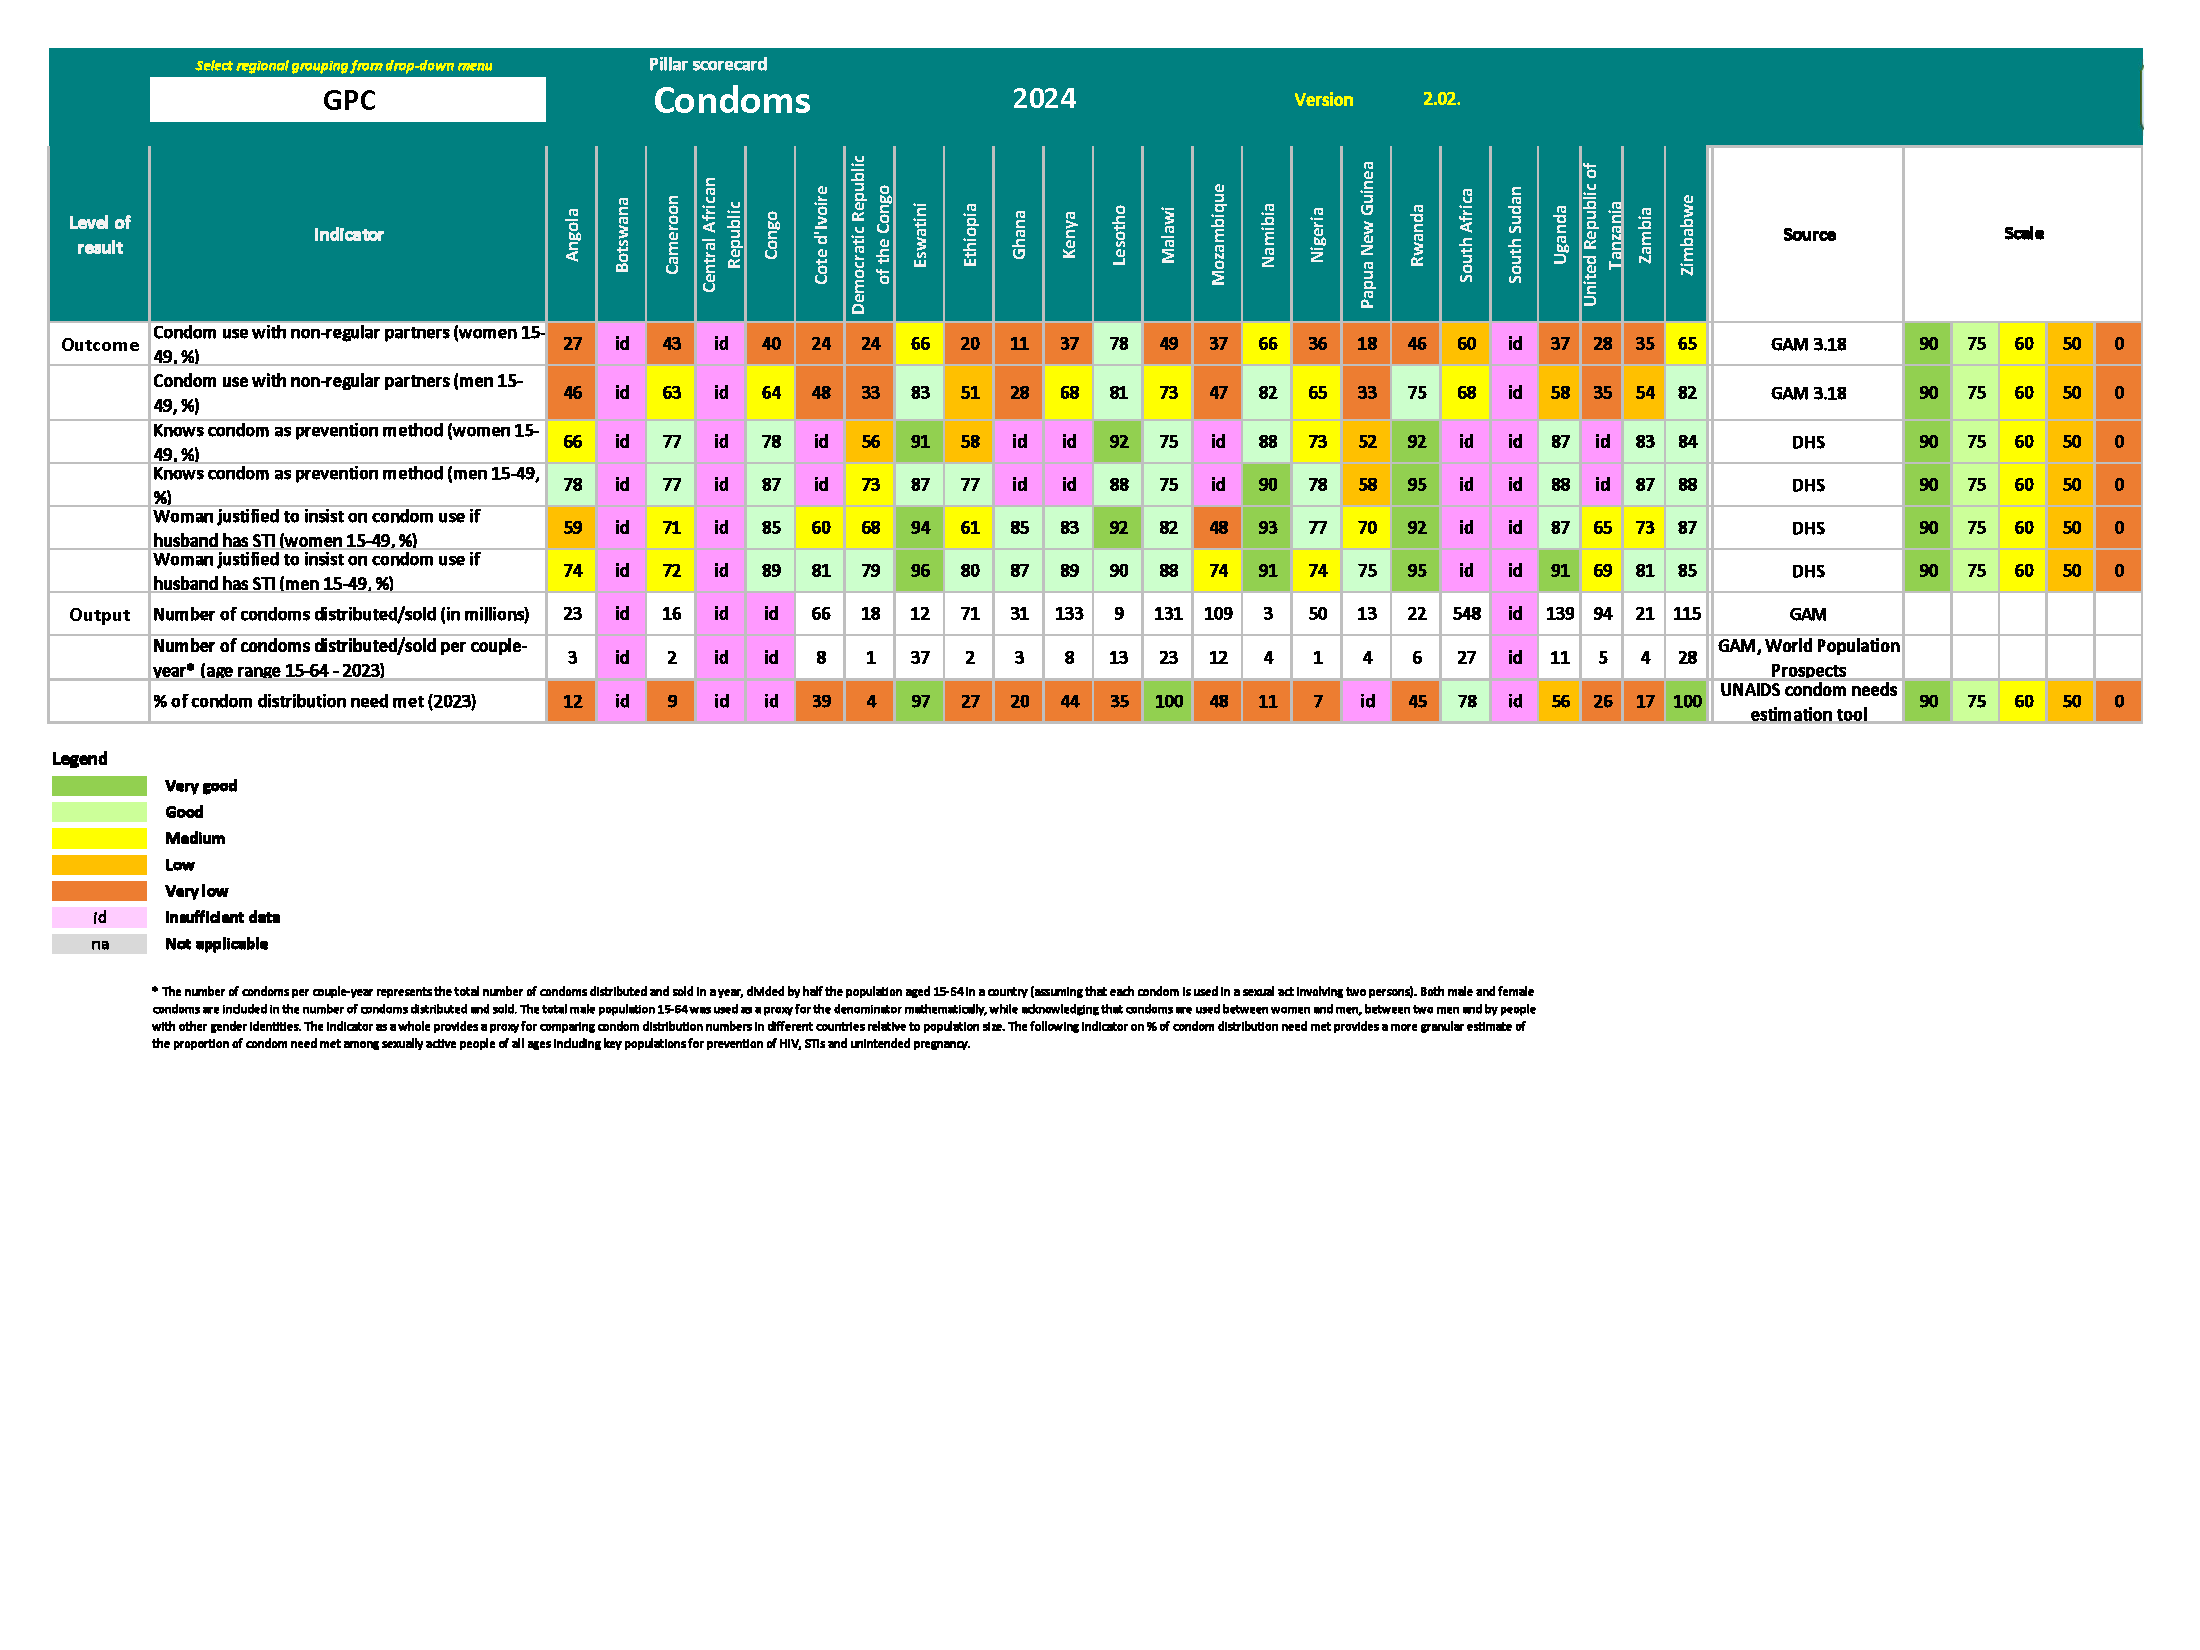Select the id Insufficient data swatch
Image resolution: width=2200 pixels, height=1650 pixels.
coord(99,917)
